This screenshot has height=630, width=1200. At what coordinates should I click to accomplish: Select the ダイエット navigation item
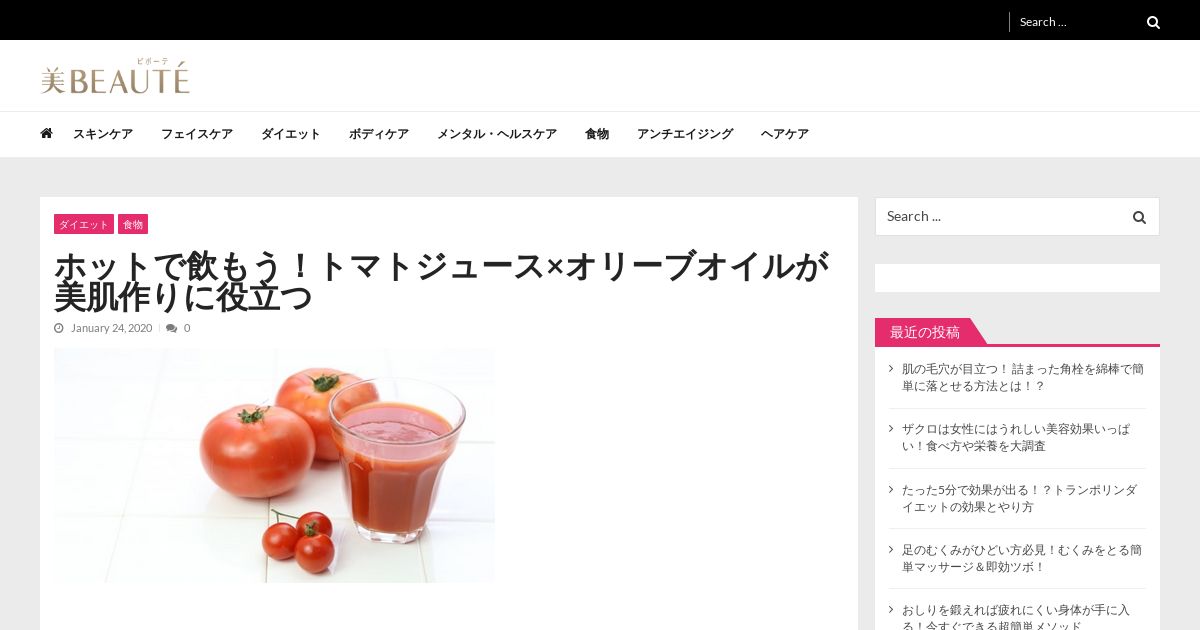tap(291, 134)
